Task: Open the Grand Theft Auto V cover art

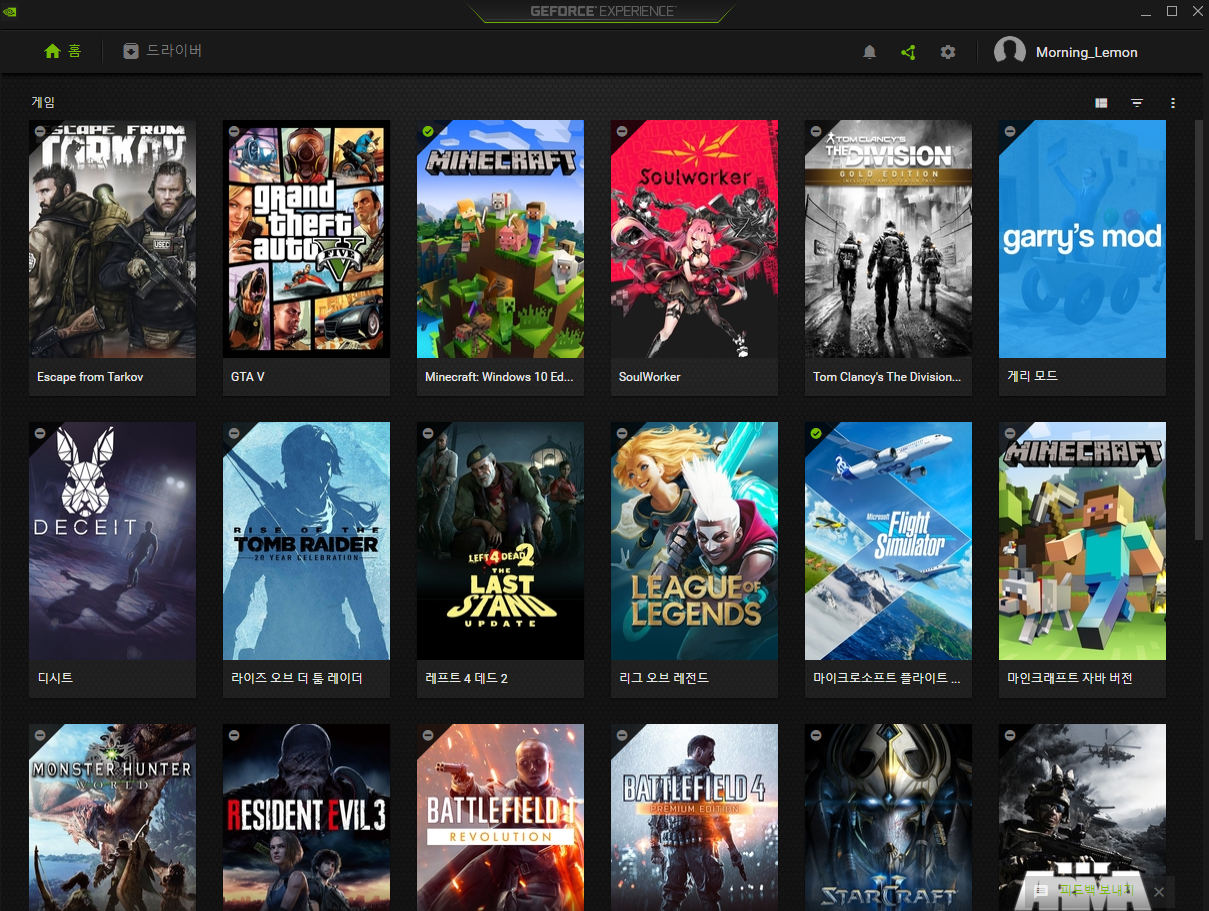Action: (306, 239)
